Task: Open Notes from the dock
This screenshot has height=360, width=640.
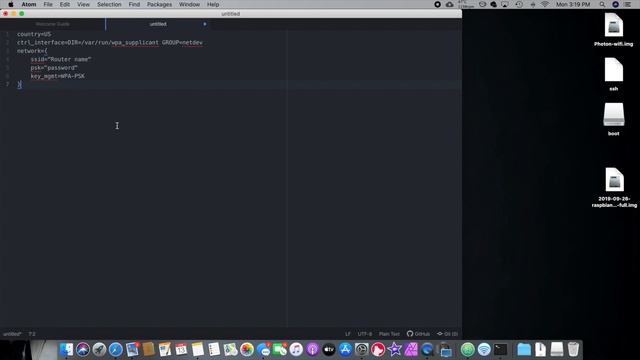Action: (x=198, y=350)
